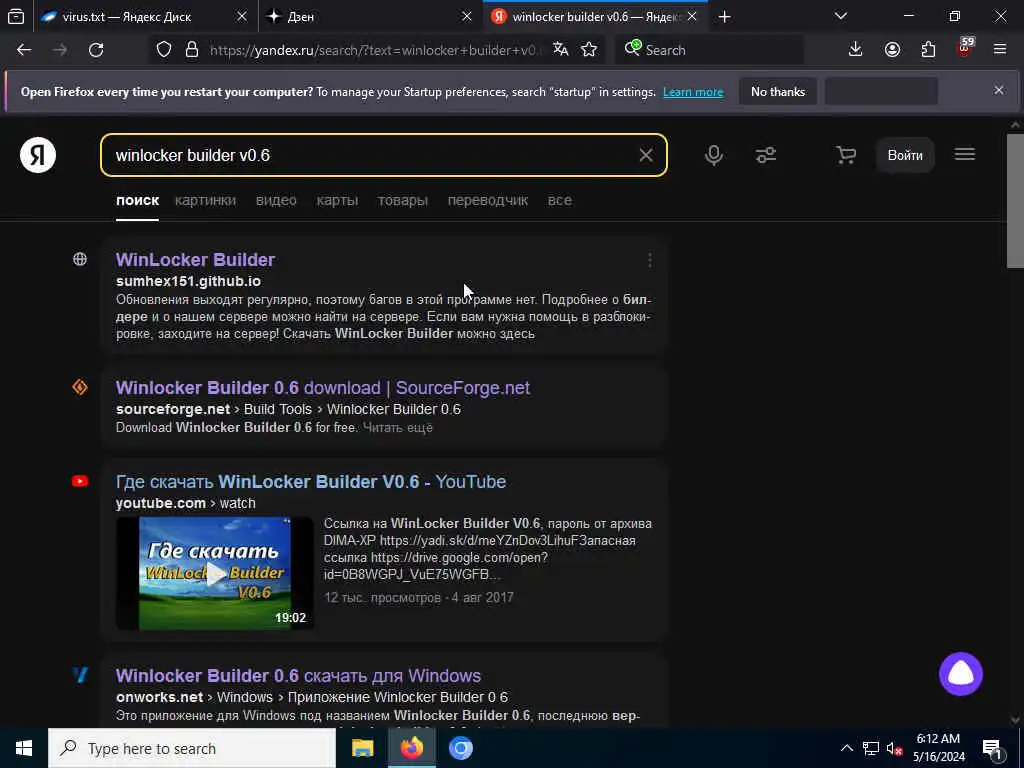
Task: Select the видео search category
Action: tap(276, 200)
